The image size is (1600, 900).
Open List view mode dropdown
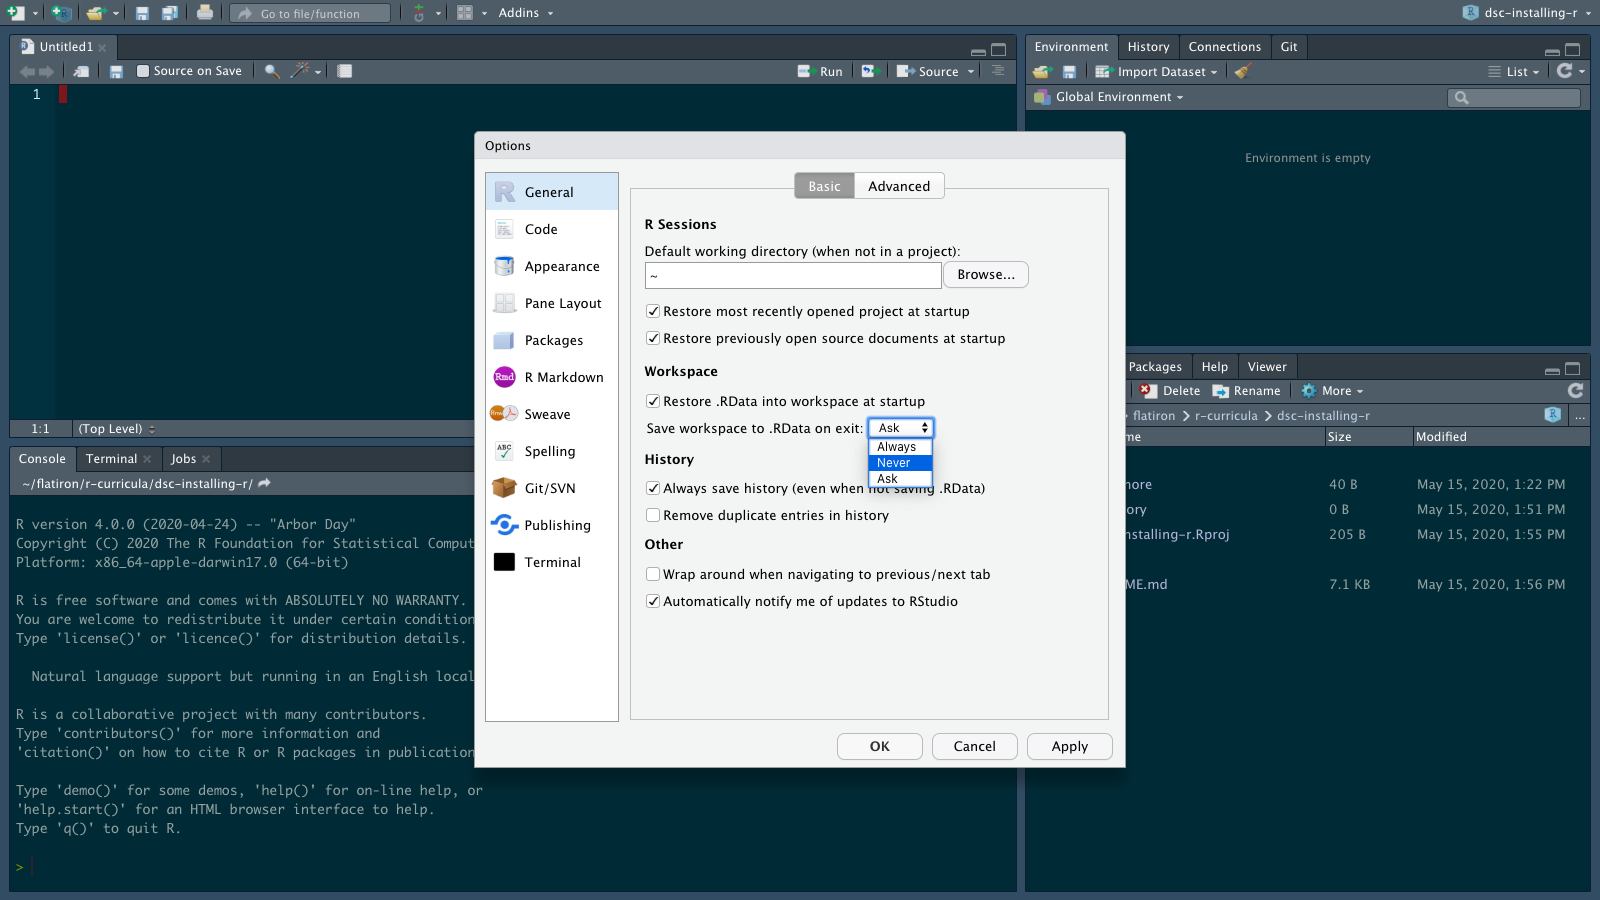pos(1514,72)
